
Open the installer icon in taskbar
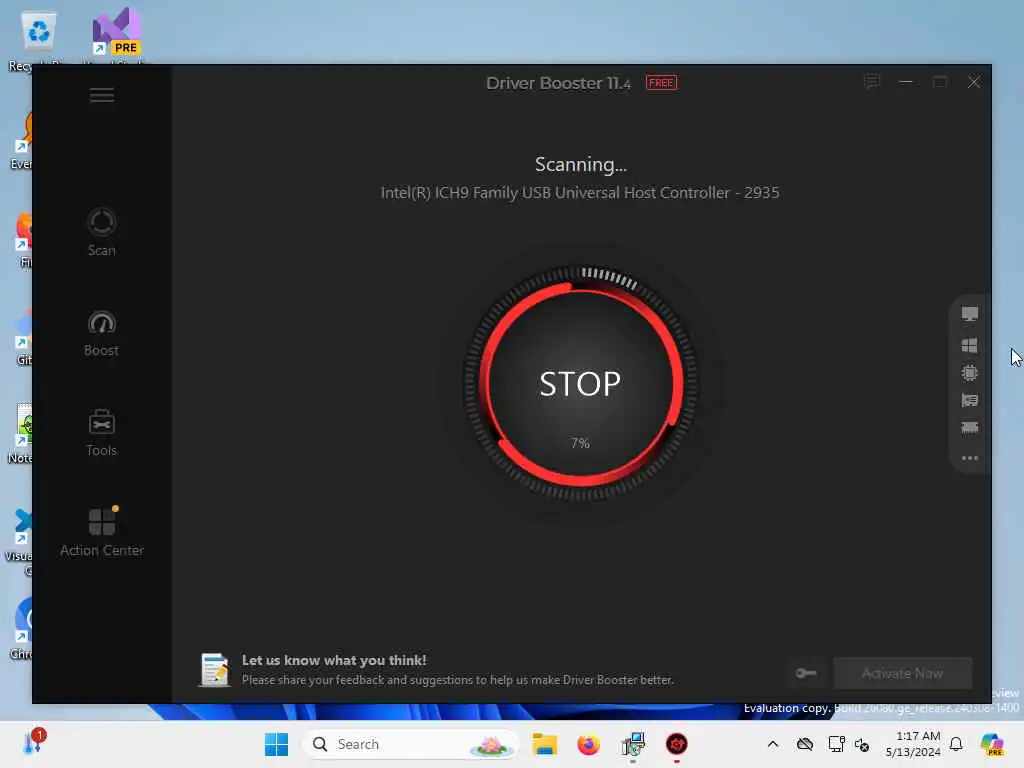(633, 744)
